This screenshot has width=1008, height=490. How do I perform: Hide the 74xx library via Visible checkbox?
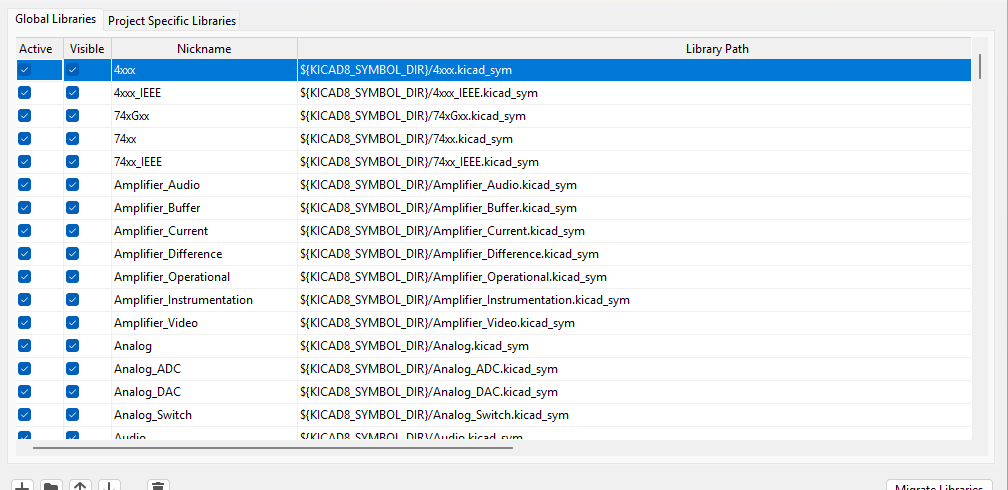tap(73, 139)
